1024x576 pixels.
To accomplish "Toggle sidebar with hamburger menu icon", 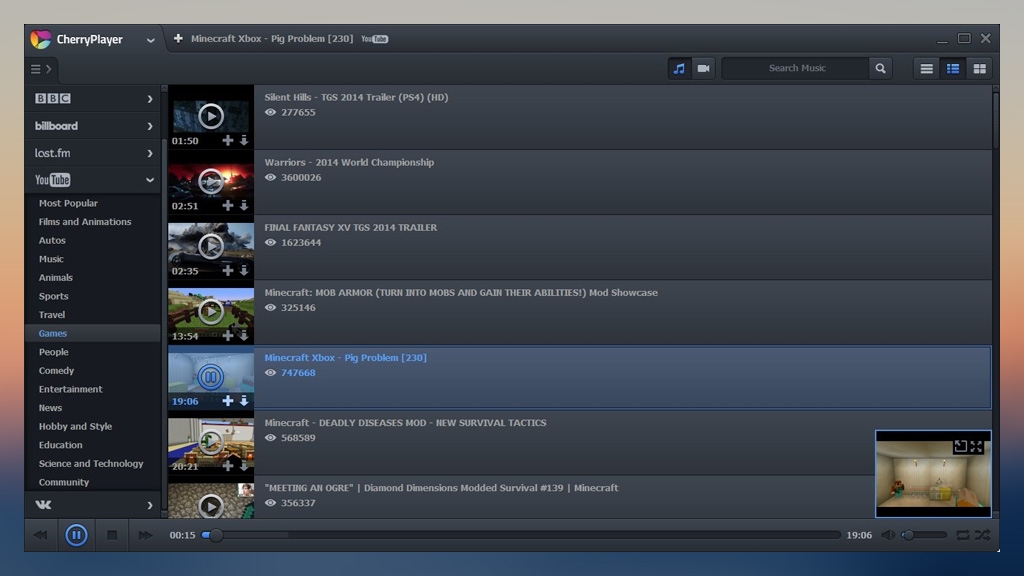I will 35,69.
